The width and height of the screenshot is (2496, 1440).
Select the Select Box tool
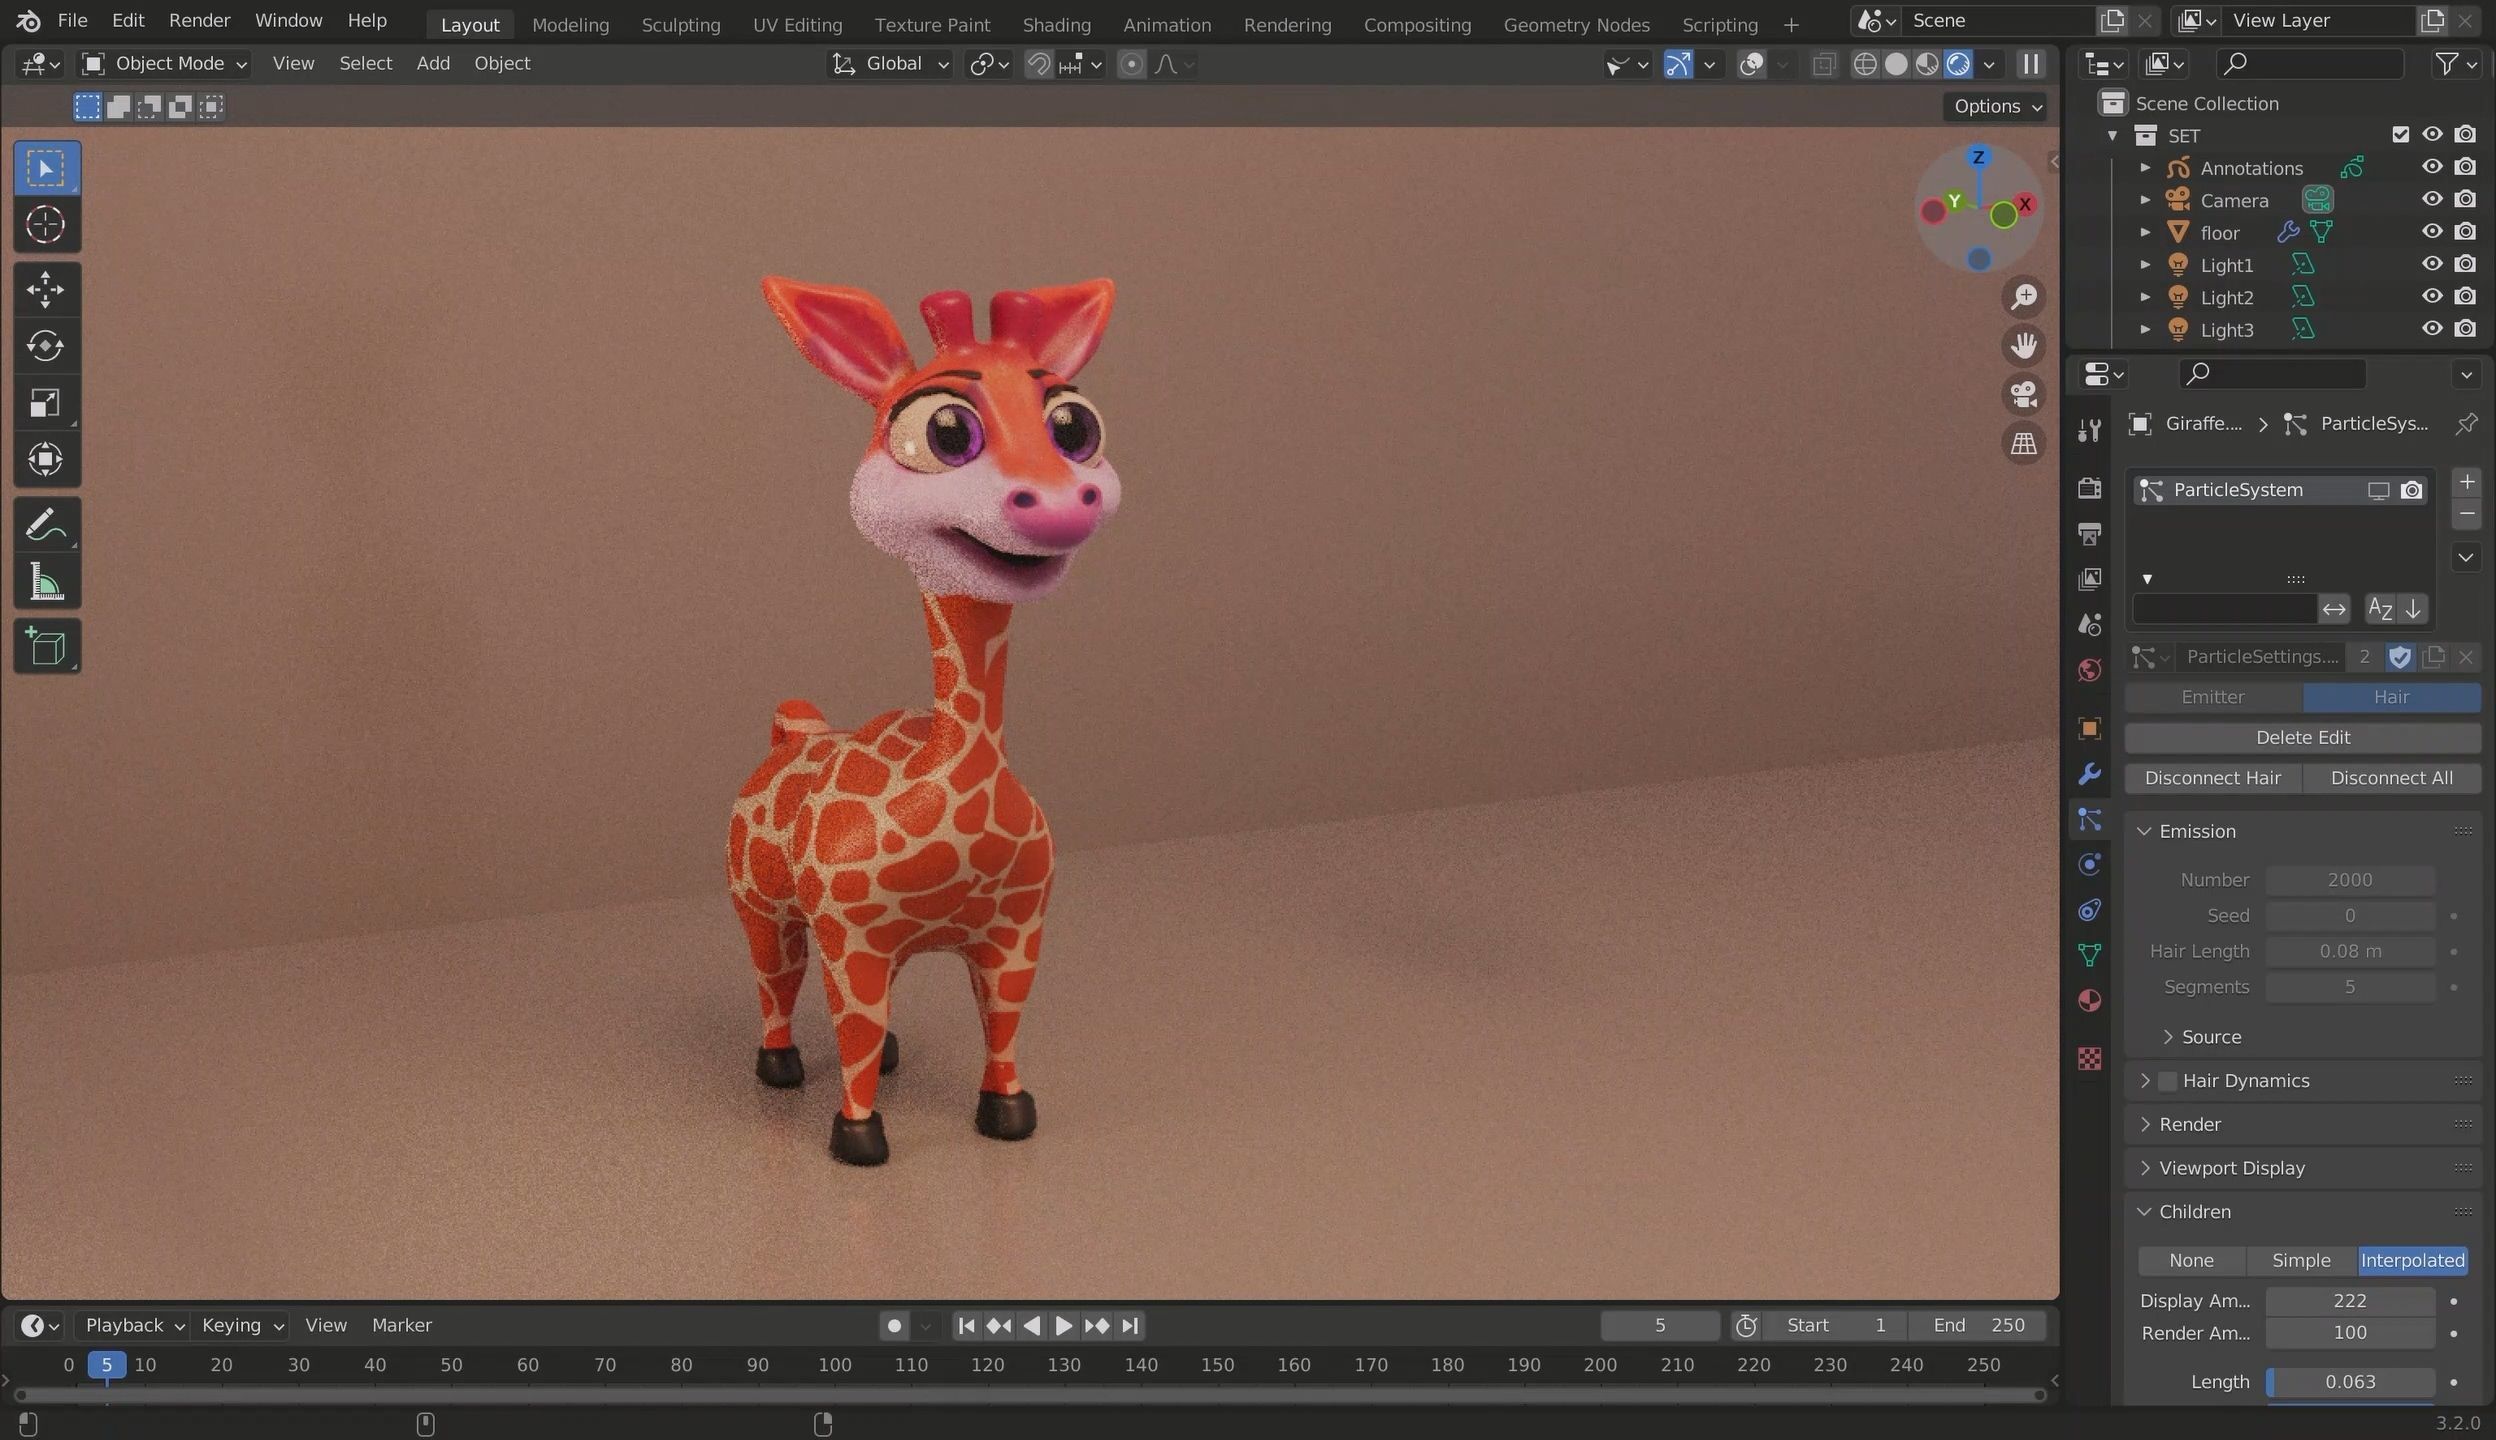point(46,168)
